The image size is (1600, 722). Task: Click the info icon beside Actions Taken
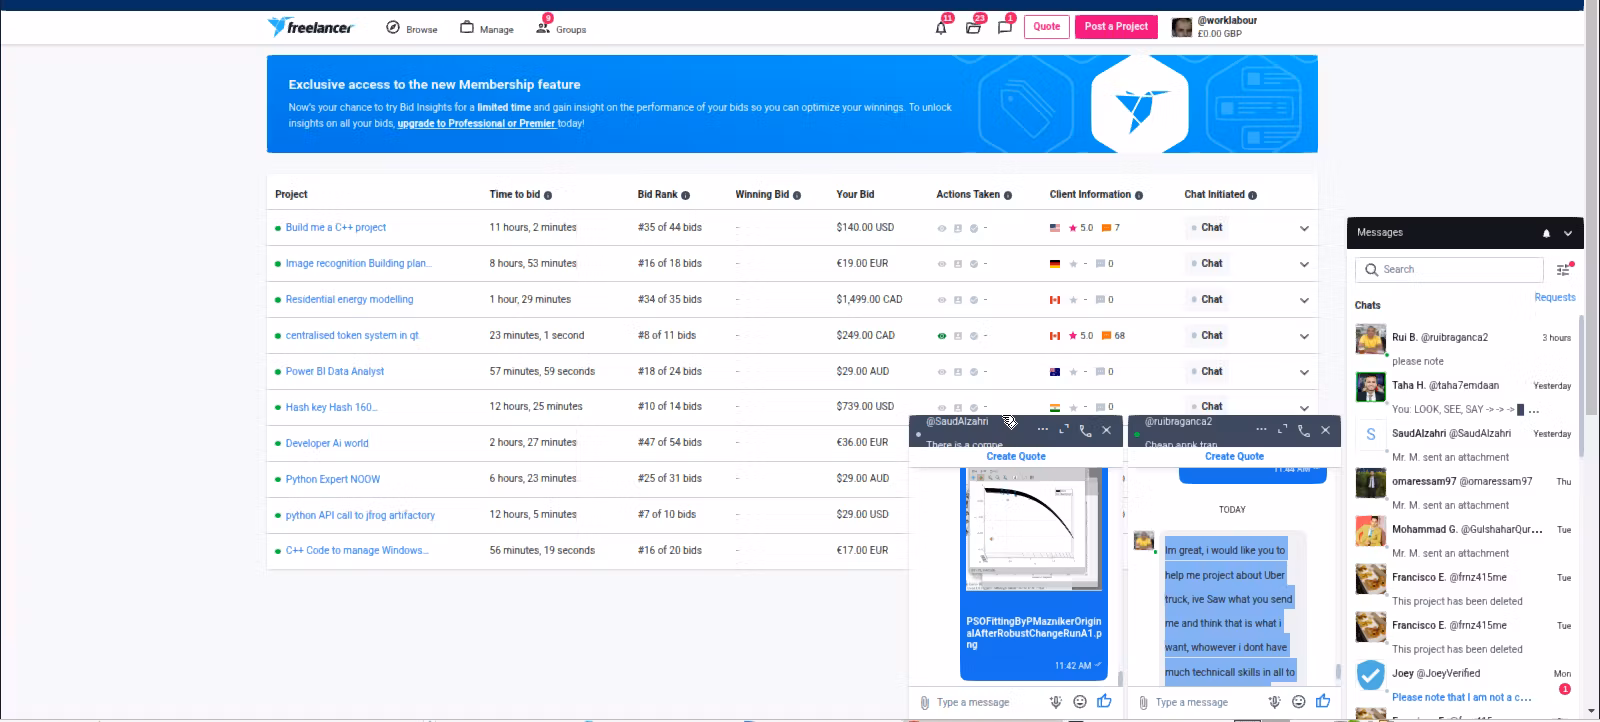[1008, 195]
